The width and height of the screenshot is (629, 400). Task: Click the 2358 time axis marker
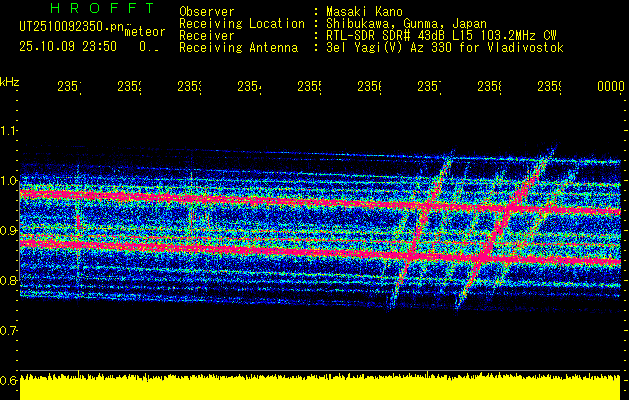[490, 87]
